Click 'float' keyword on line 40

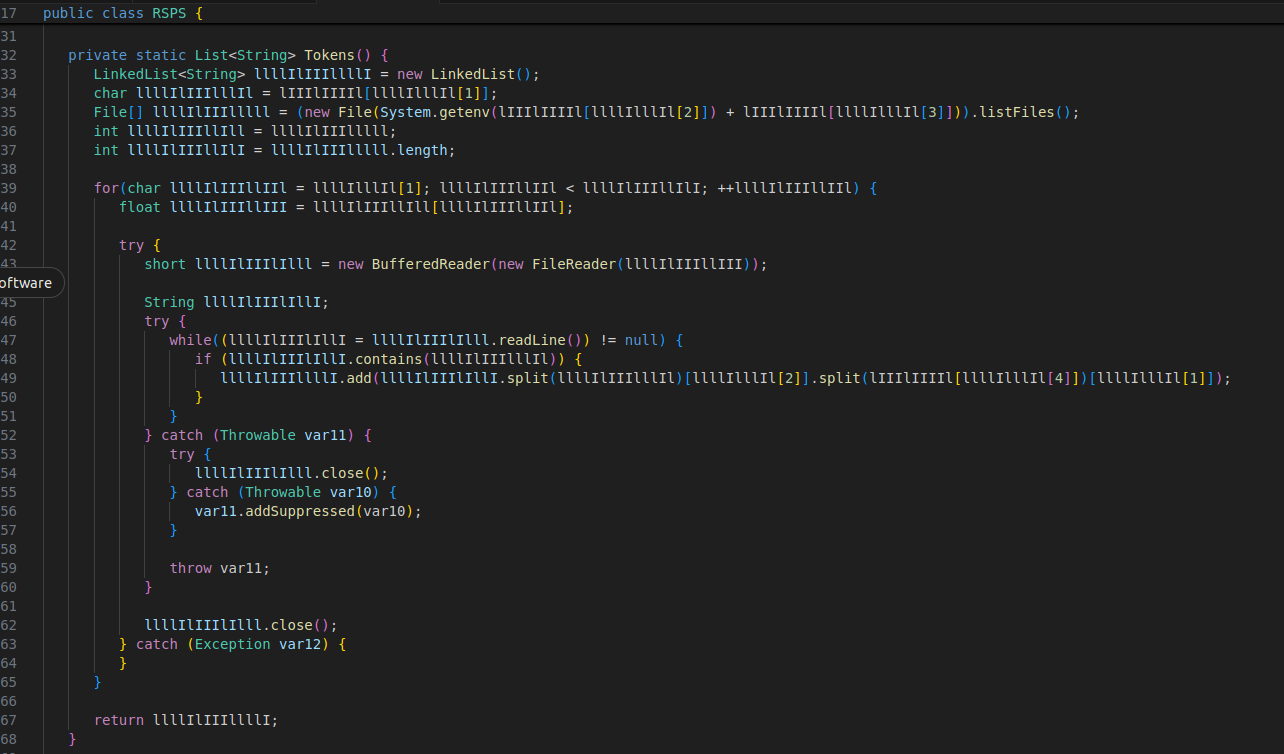coord(140,207)
